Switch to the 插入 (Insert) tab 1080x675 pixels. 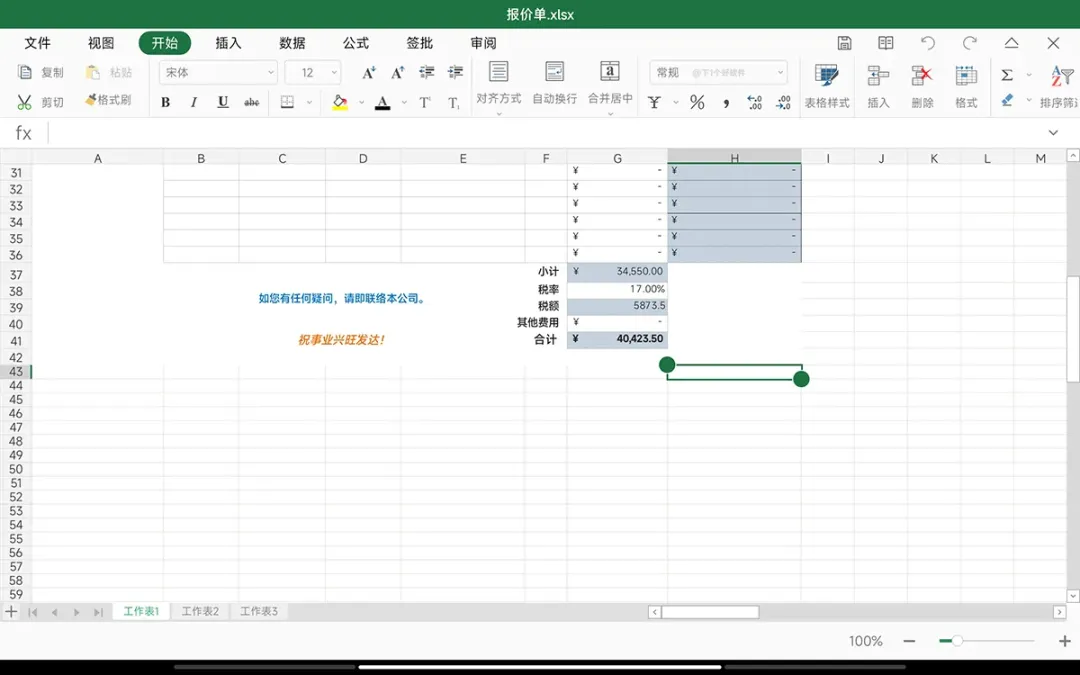point(229,43)
